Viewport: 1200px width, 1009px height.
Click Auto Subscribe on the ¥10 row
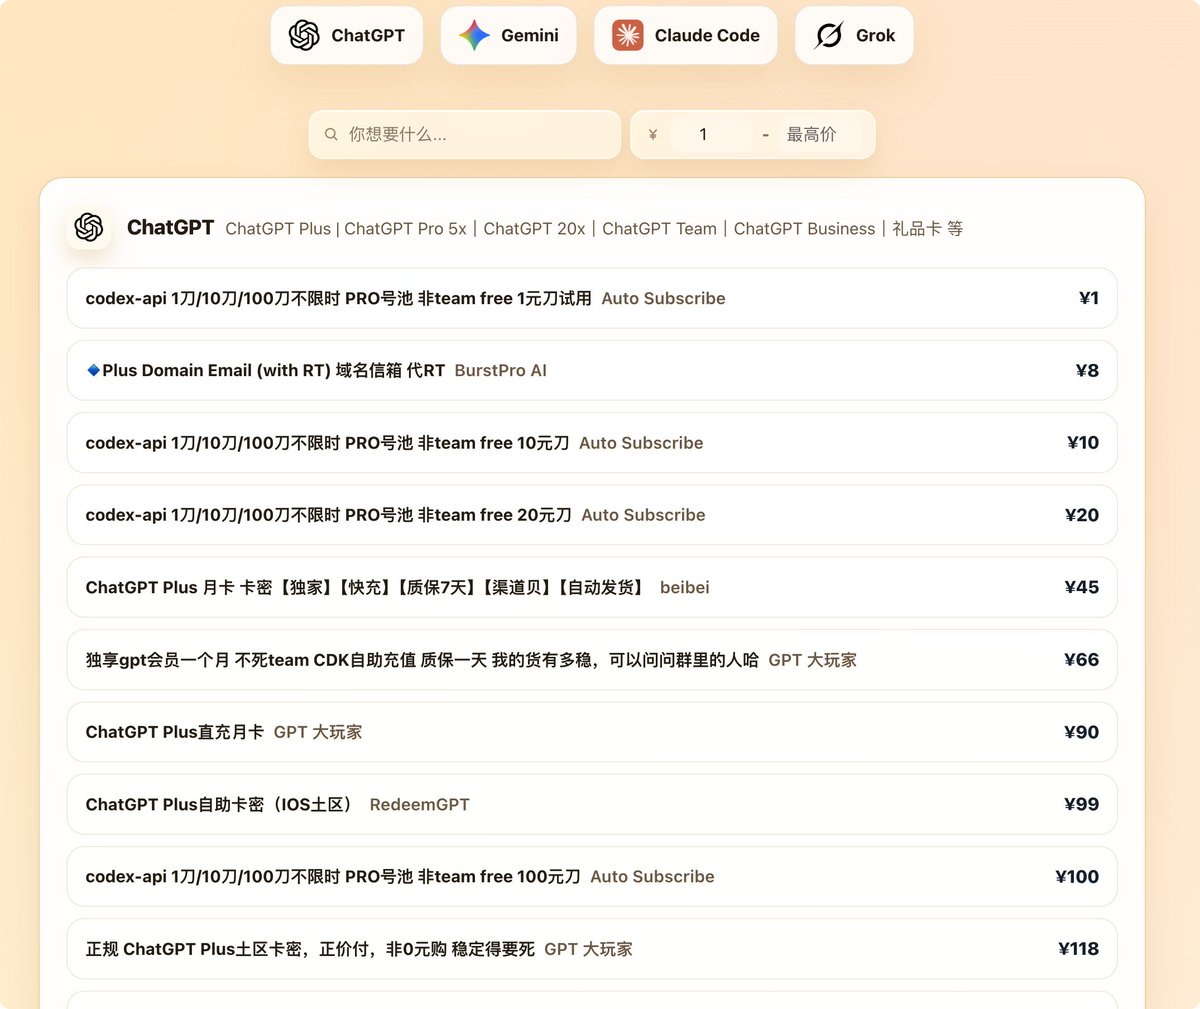pyautogui.click(x=642, y=443)
